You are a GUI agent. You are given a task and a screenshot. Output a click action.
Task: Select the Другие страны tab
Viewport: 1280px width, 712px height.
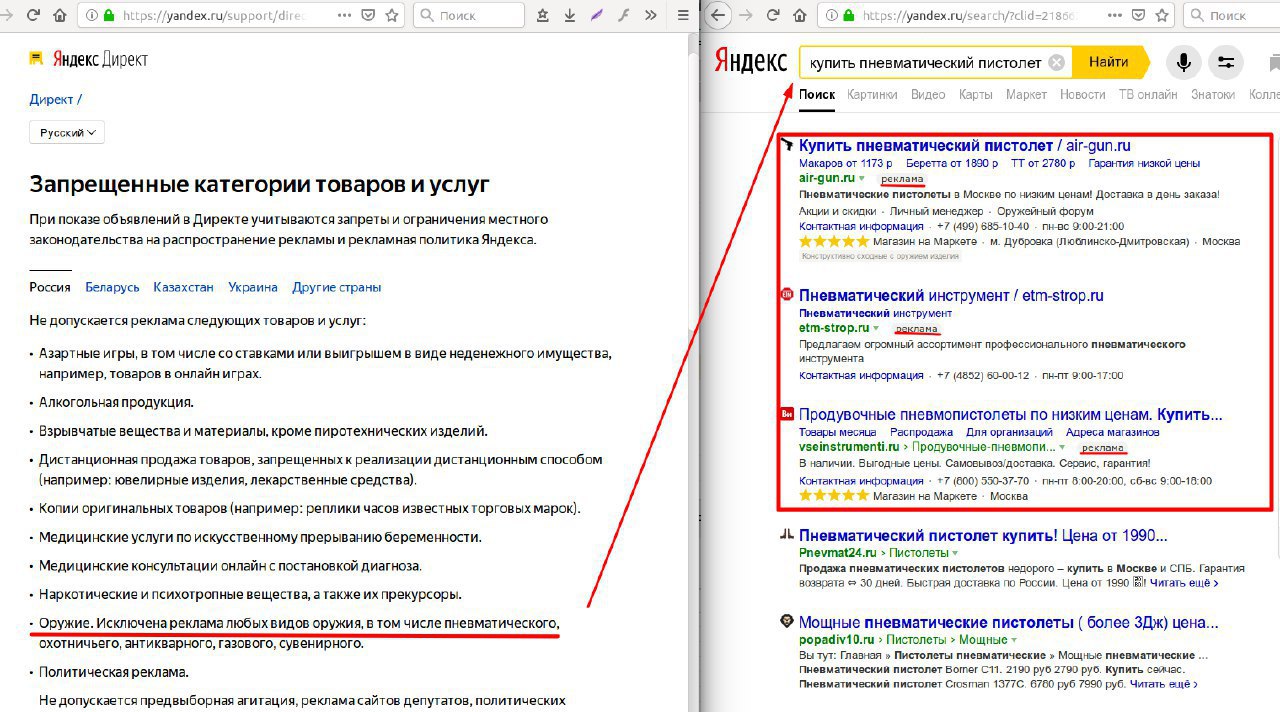[336, 287]
